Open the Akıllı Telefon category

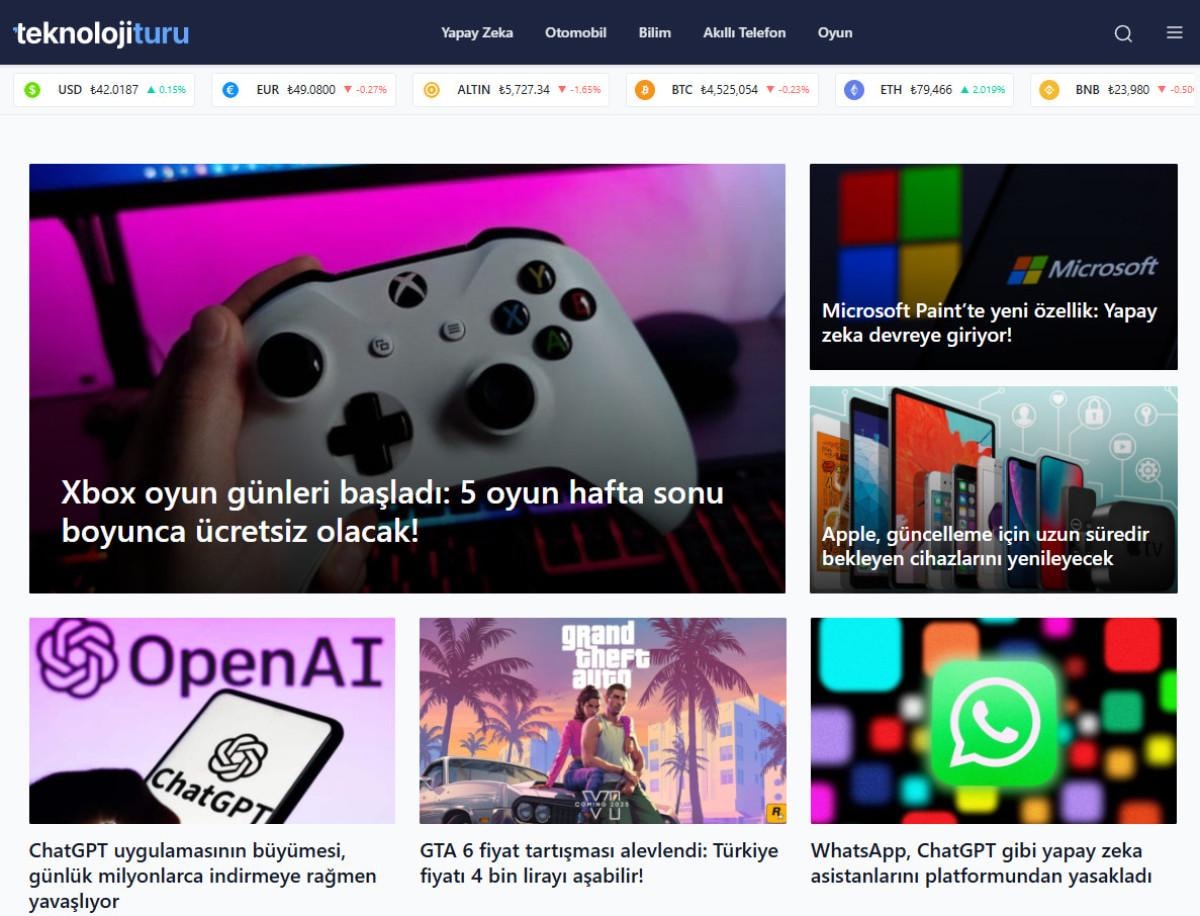pos(744,33)
